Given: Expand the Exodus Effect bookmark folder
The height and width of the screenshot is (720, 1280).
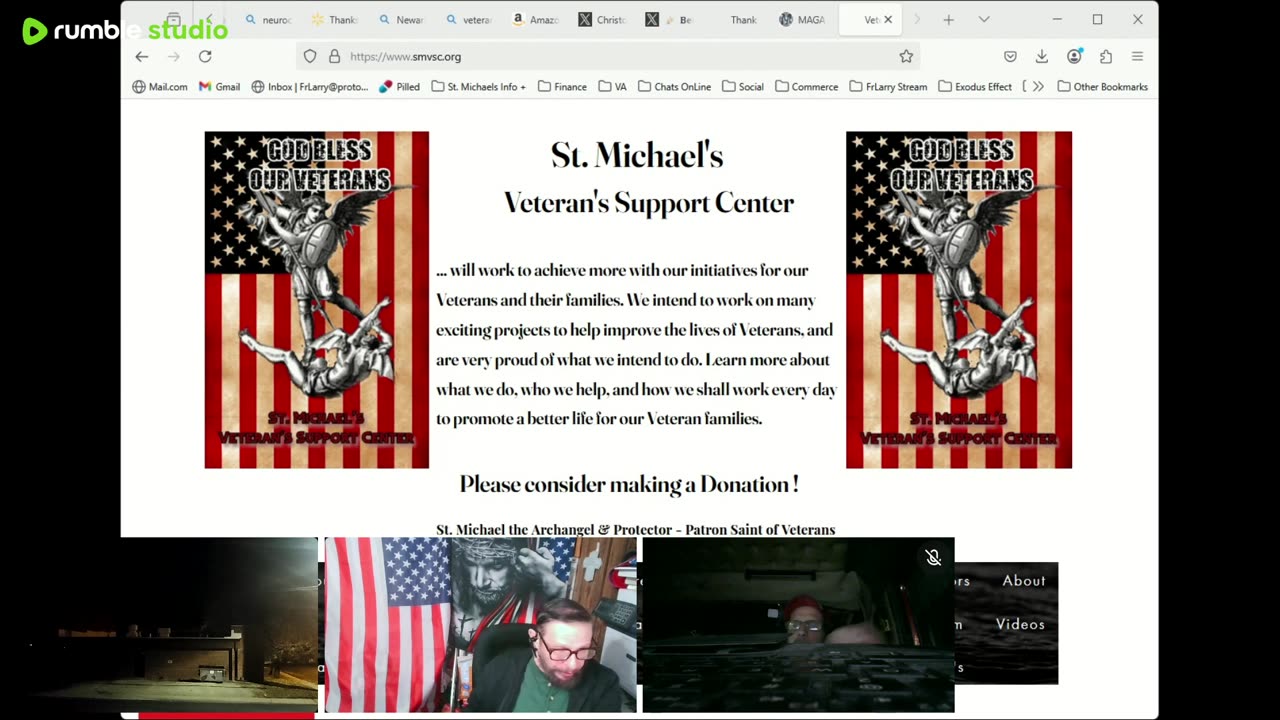Looking at the screenshot, I should (975, 87).
